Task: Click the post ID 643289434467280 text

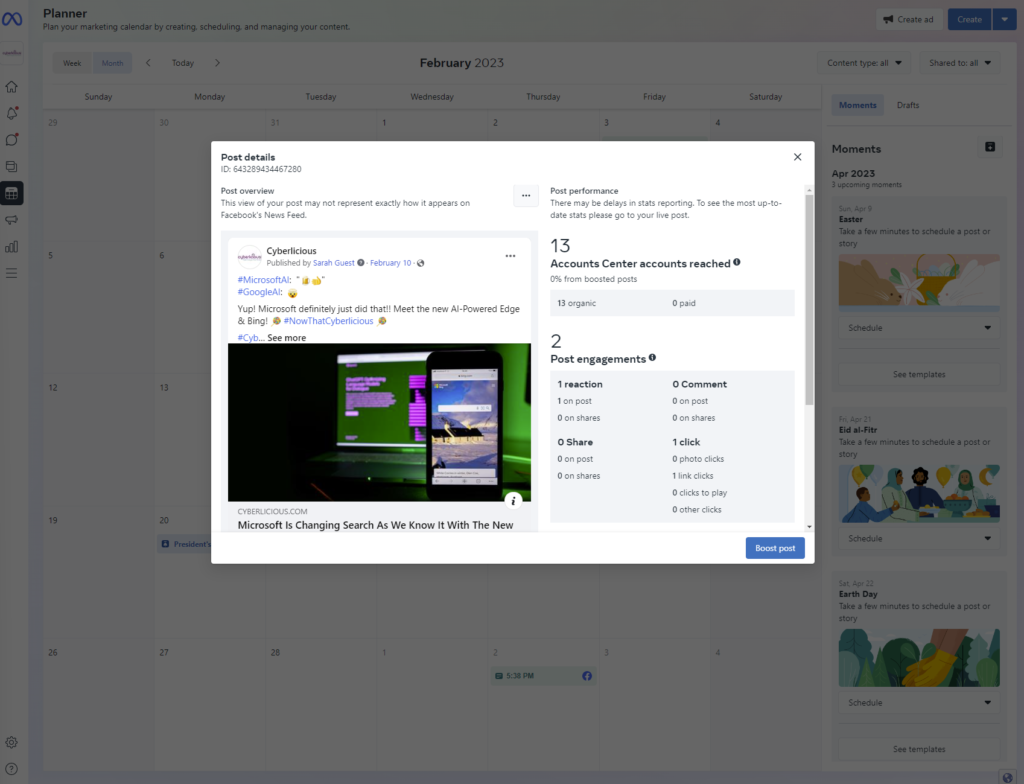Action: 261,169
